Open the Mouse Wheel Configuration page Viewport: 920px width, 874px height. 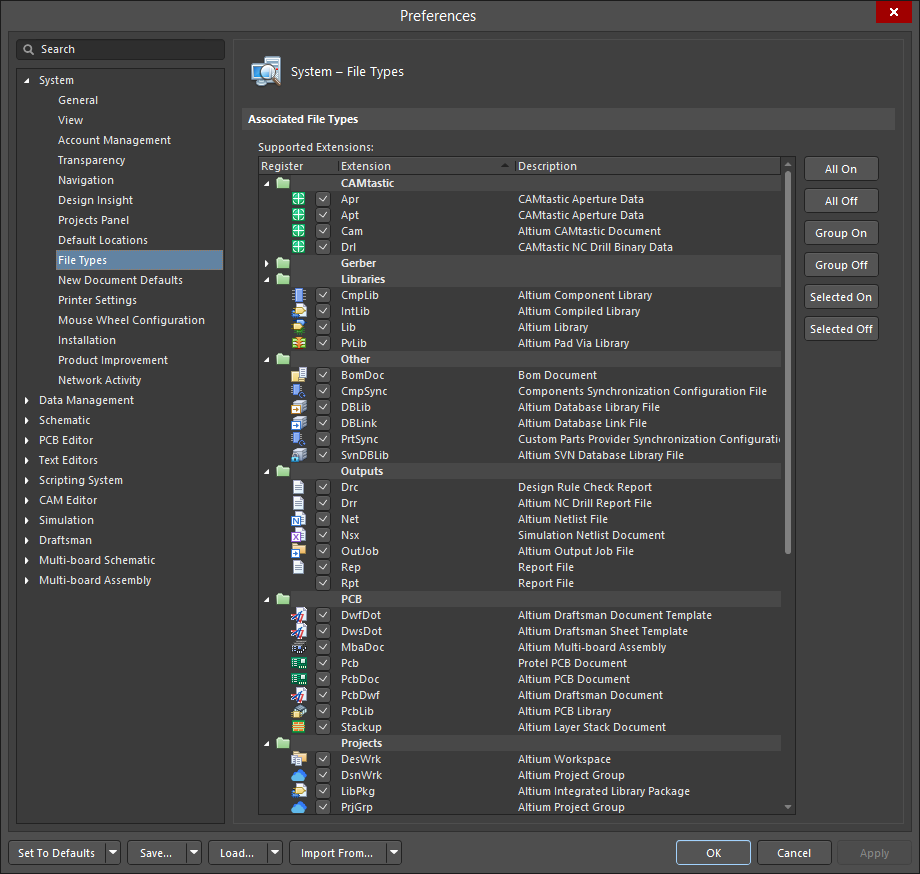tap(131, 320)
